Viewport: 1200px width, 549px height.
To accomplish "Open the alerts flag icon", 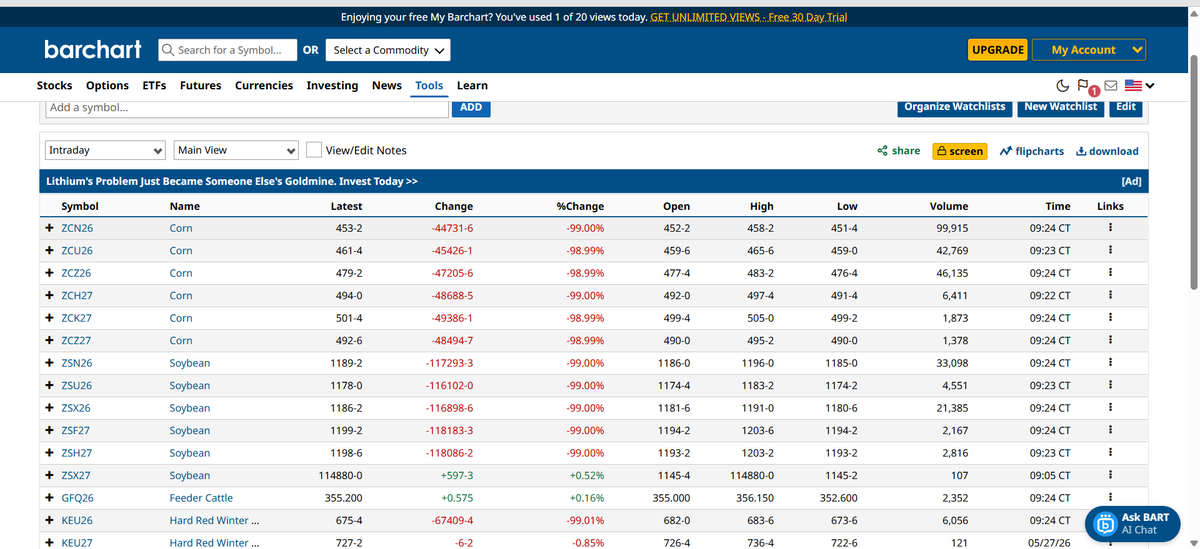I will 1085,86.
